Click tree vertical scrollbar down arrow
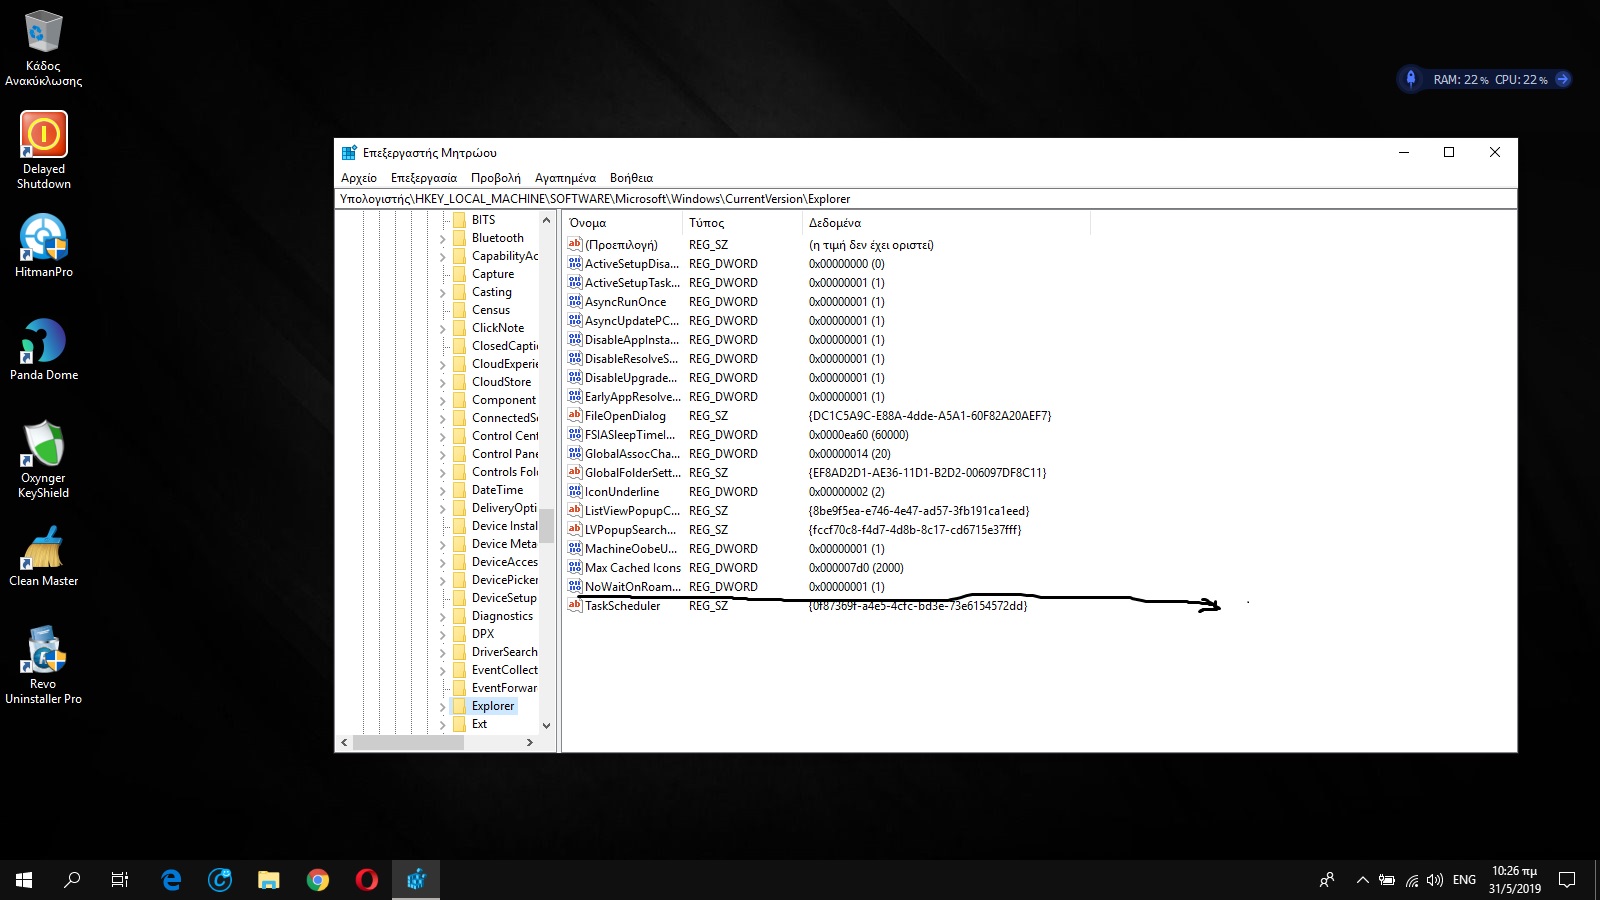Image resolution: width=1600 pixels, height=900 pixels. pos(546,725)
